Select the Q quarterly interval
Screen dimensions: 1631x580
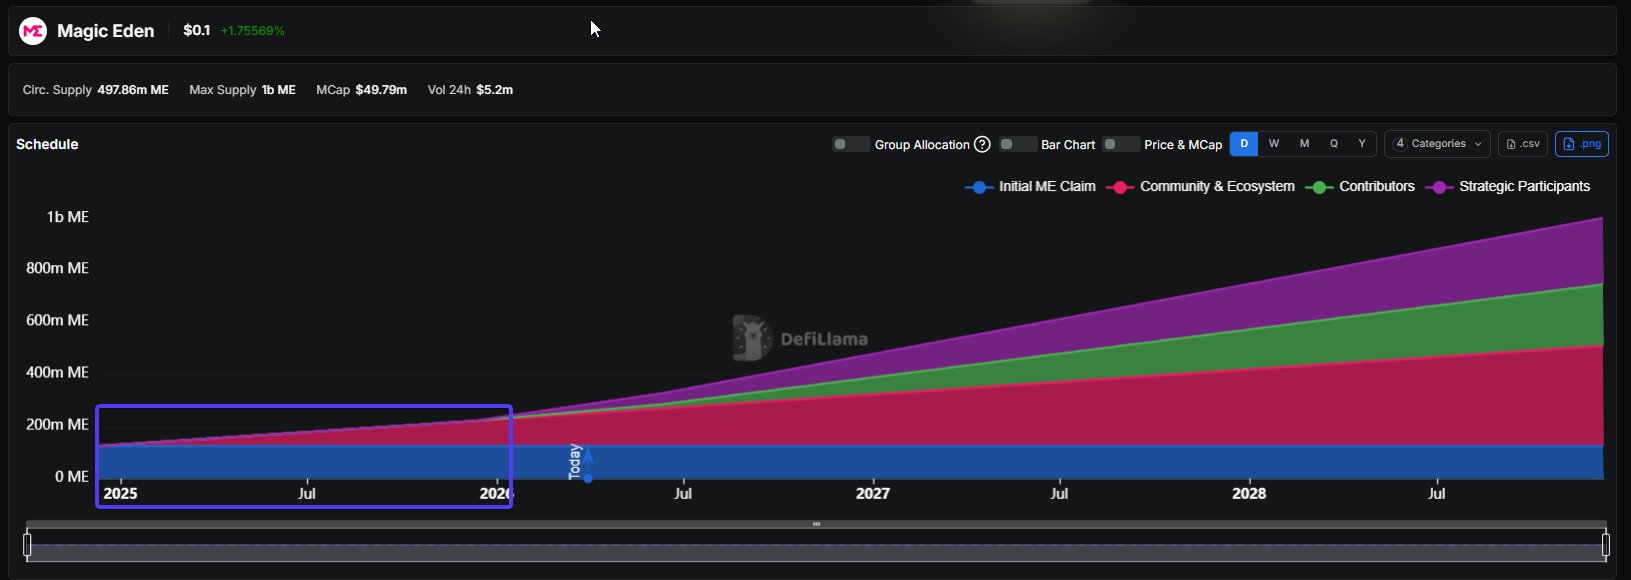point(1333,144)
